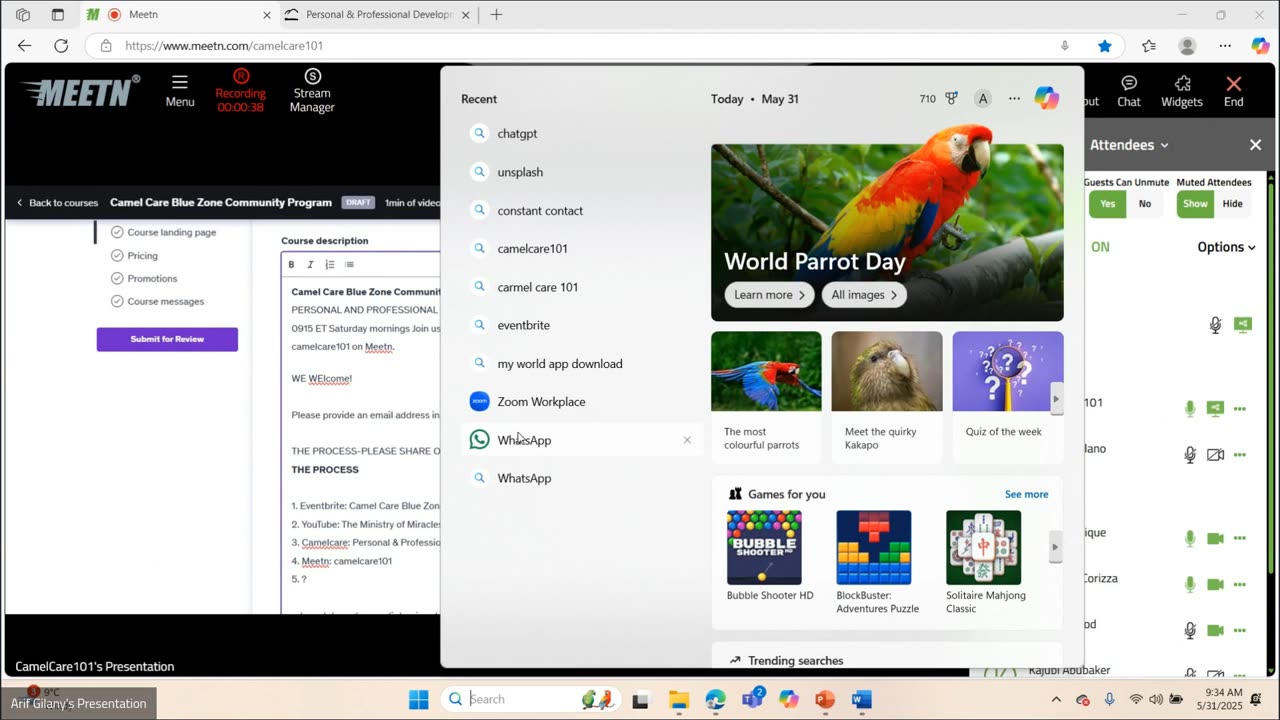Screen dimensions: 1280x720
Task: Select recent search 'chatgpt'
Action: [x=582, y=134]
